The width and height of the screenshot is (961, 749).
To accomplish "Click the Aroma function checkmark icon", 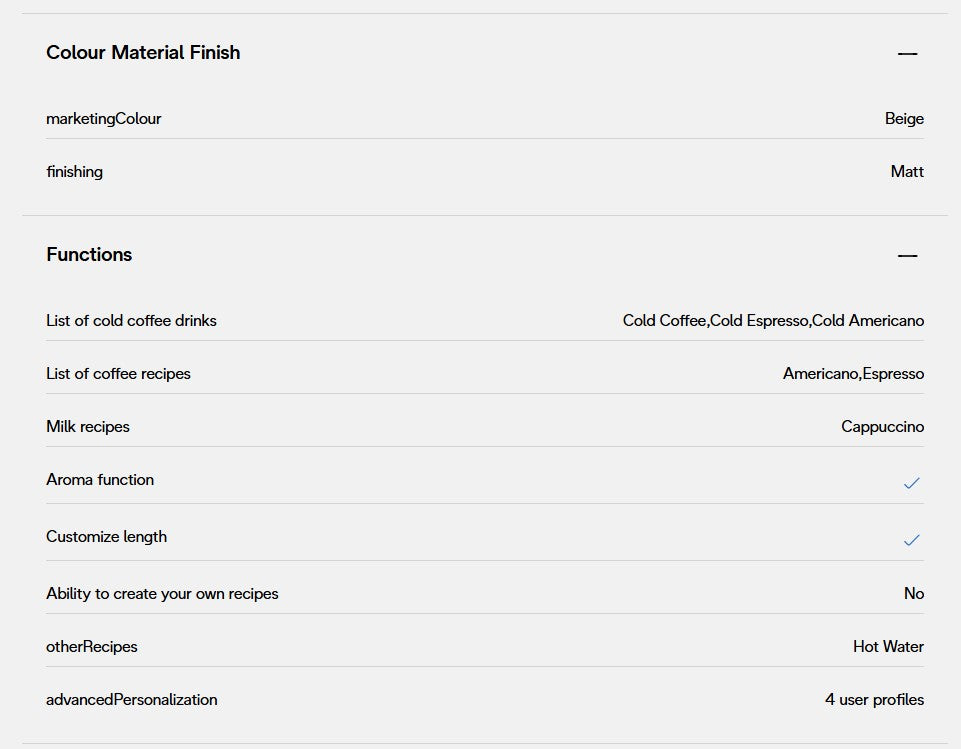I will [911, 483].
